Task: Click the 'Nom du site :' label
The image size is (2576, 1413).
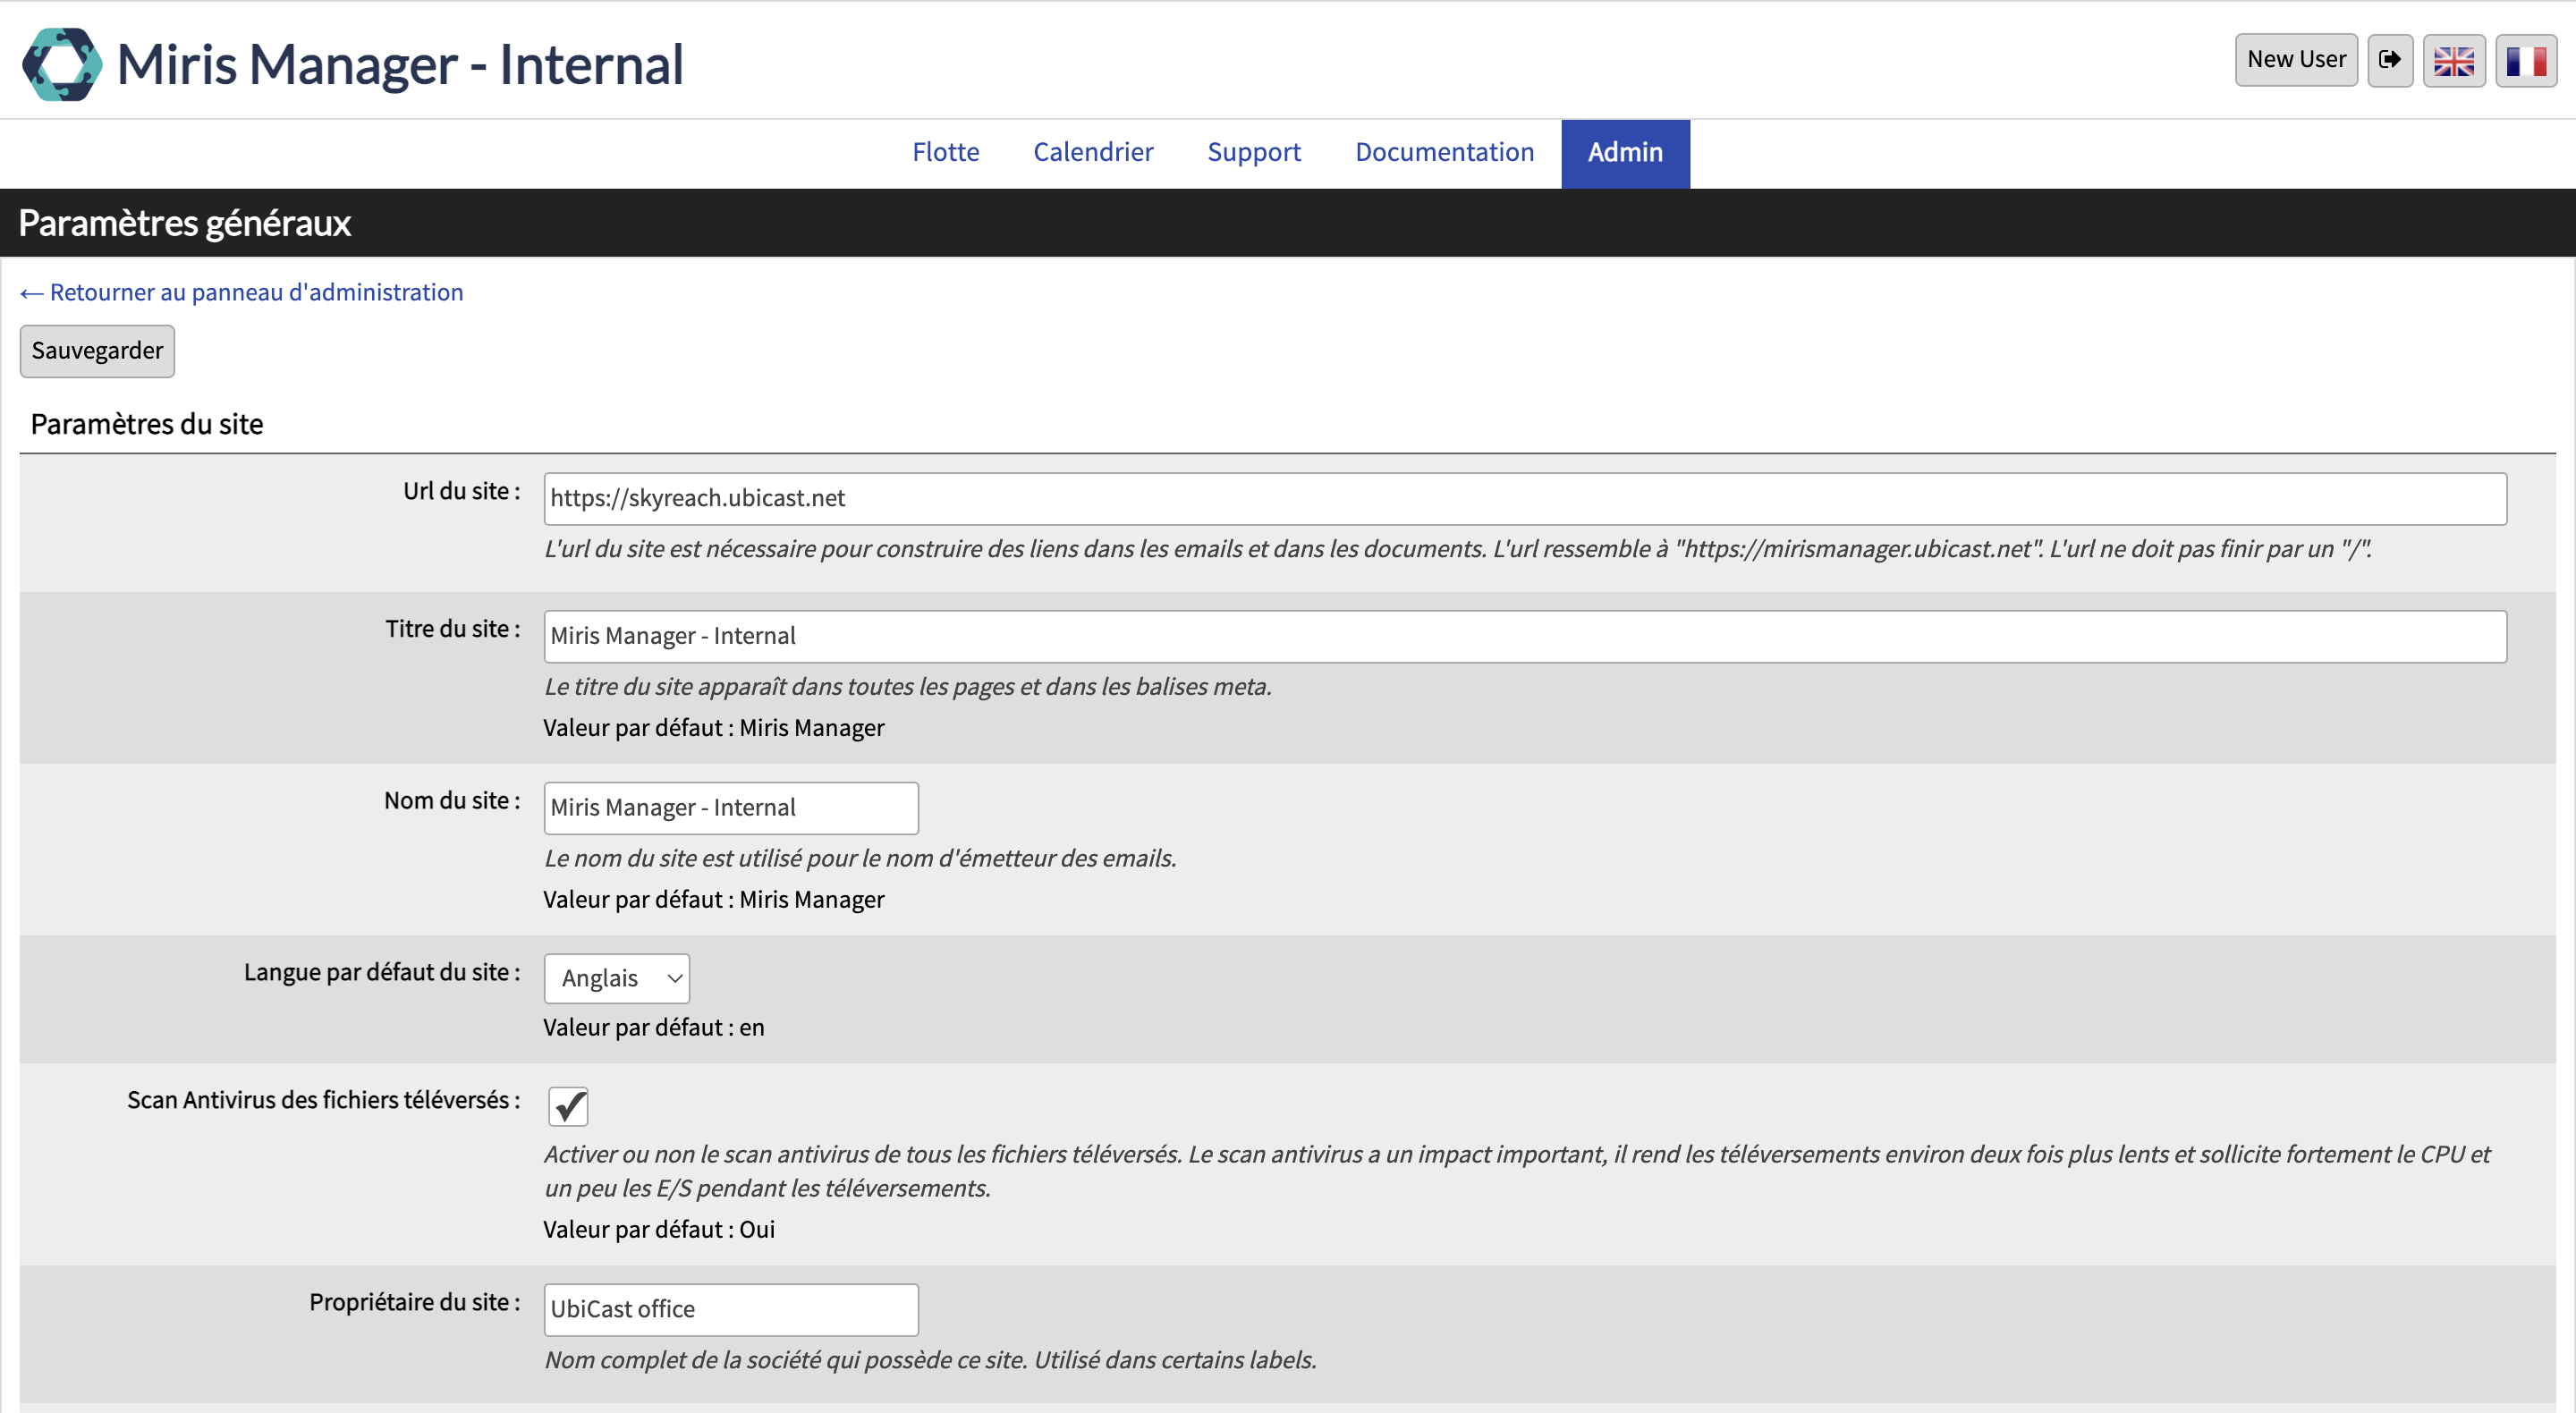Action: 452,801
